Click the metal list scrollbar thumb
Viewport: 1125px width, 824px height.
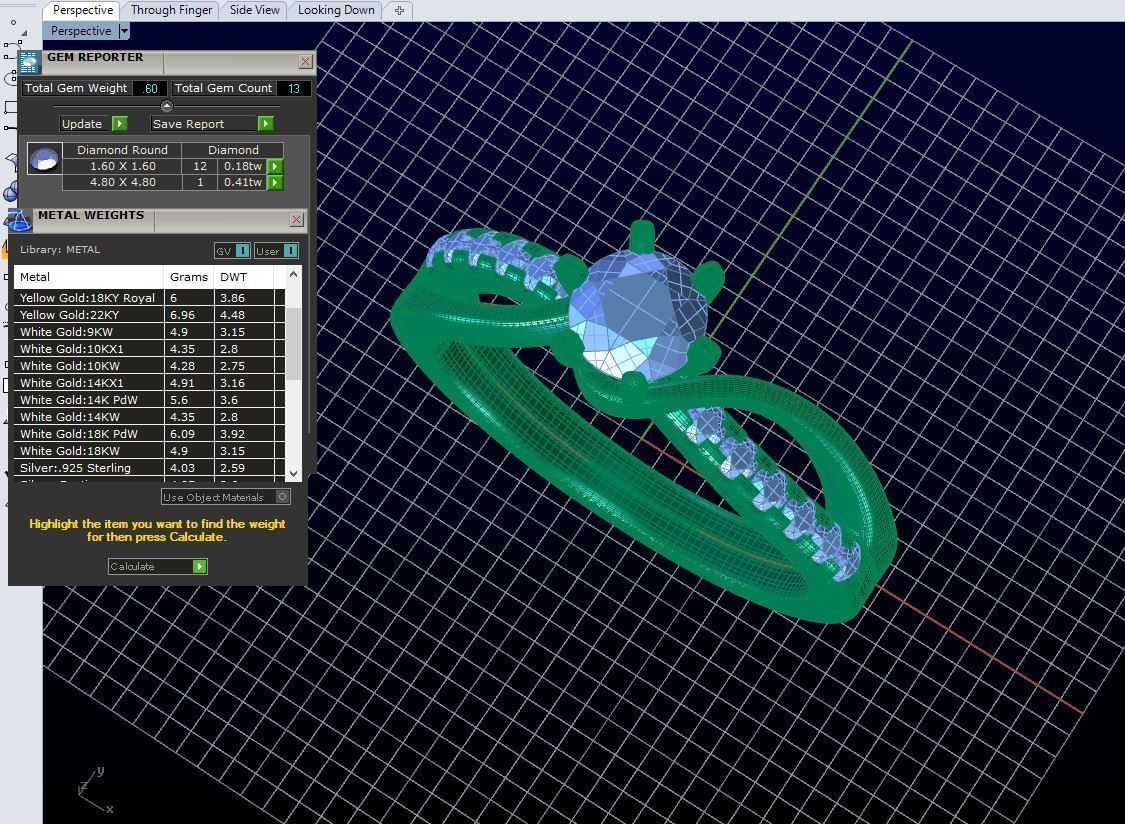[x=293, y=342]
